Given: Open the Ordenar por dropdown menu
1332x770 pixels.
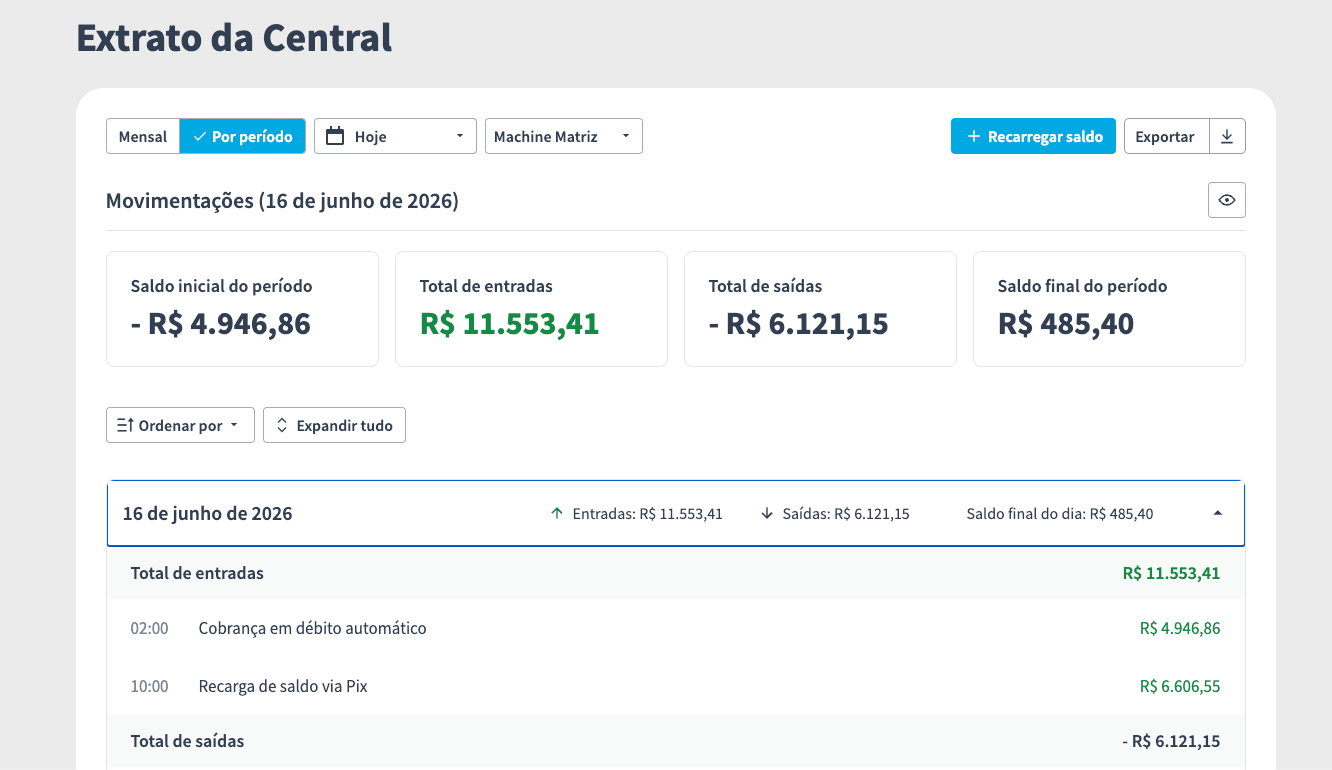Looking at the screenshot, I should tap(180, 425).
